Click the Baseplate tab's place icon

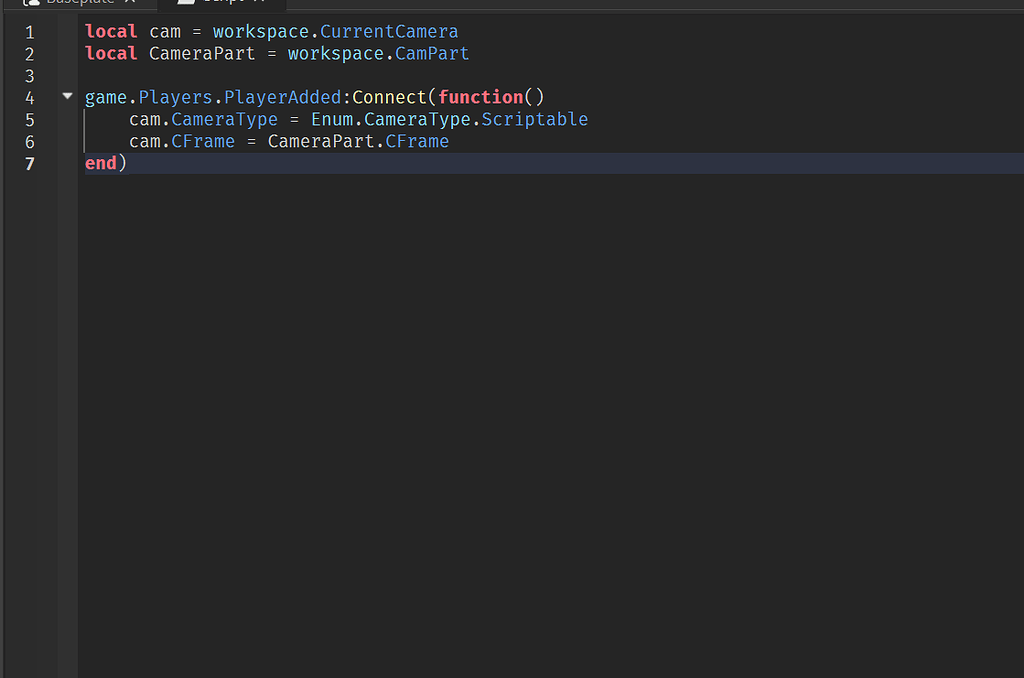point(31,3)
